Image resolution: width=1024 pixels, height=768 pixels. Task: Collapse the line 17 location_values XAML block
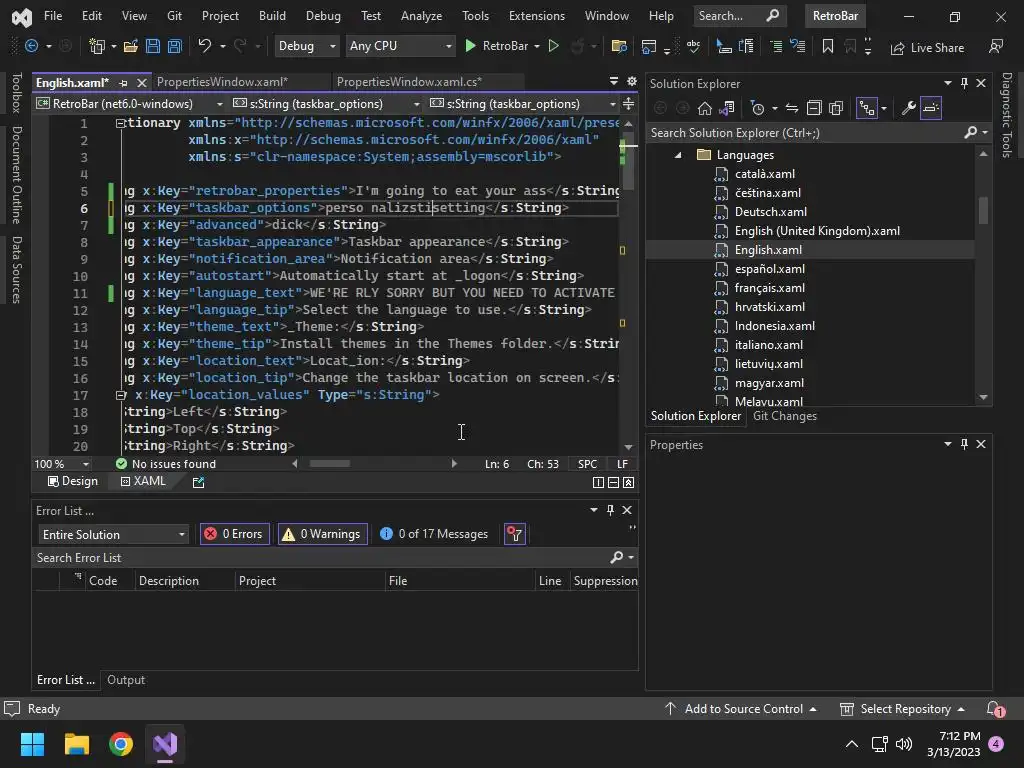pos(120,394)
